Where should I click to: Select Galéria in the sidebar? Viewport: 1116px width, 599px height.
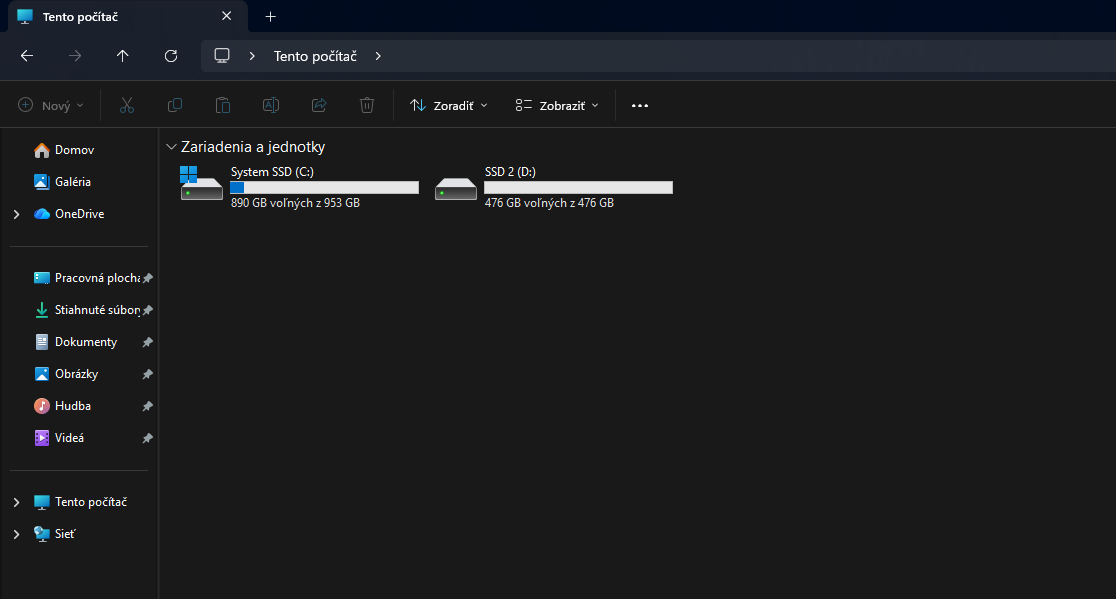pos(72,182)
